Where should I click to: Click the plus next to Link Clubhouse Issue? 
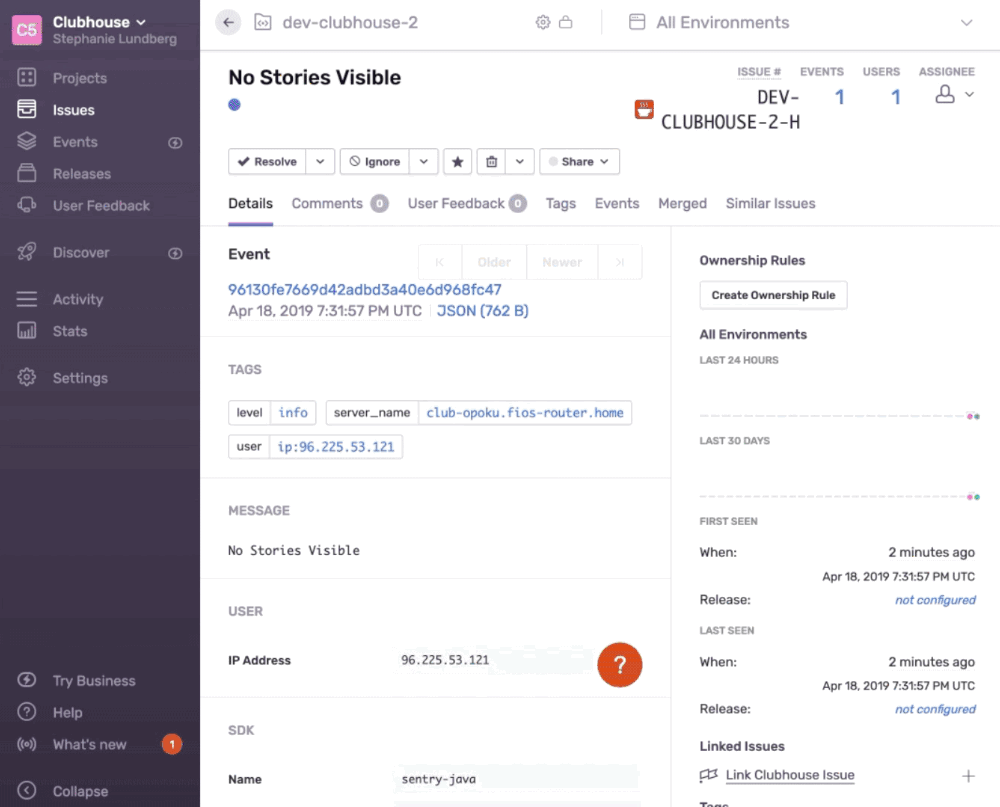click(967, 776)
